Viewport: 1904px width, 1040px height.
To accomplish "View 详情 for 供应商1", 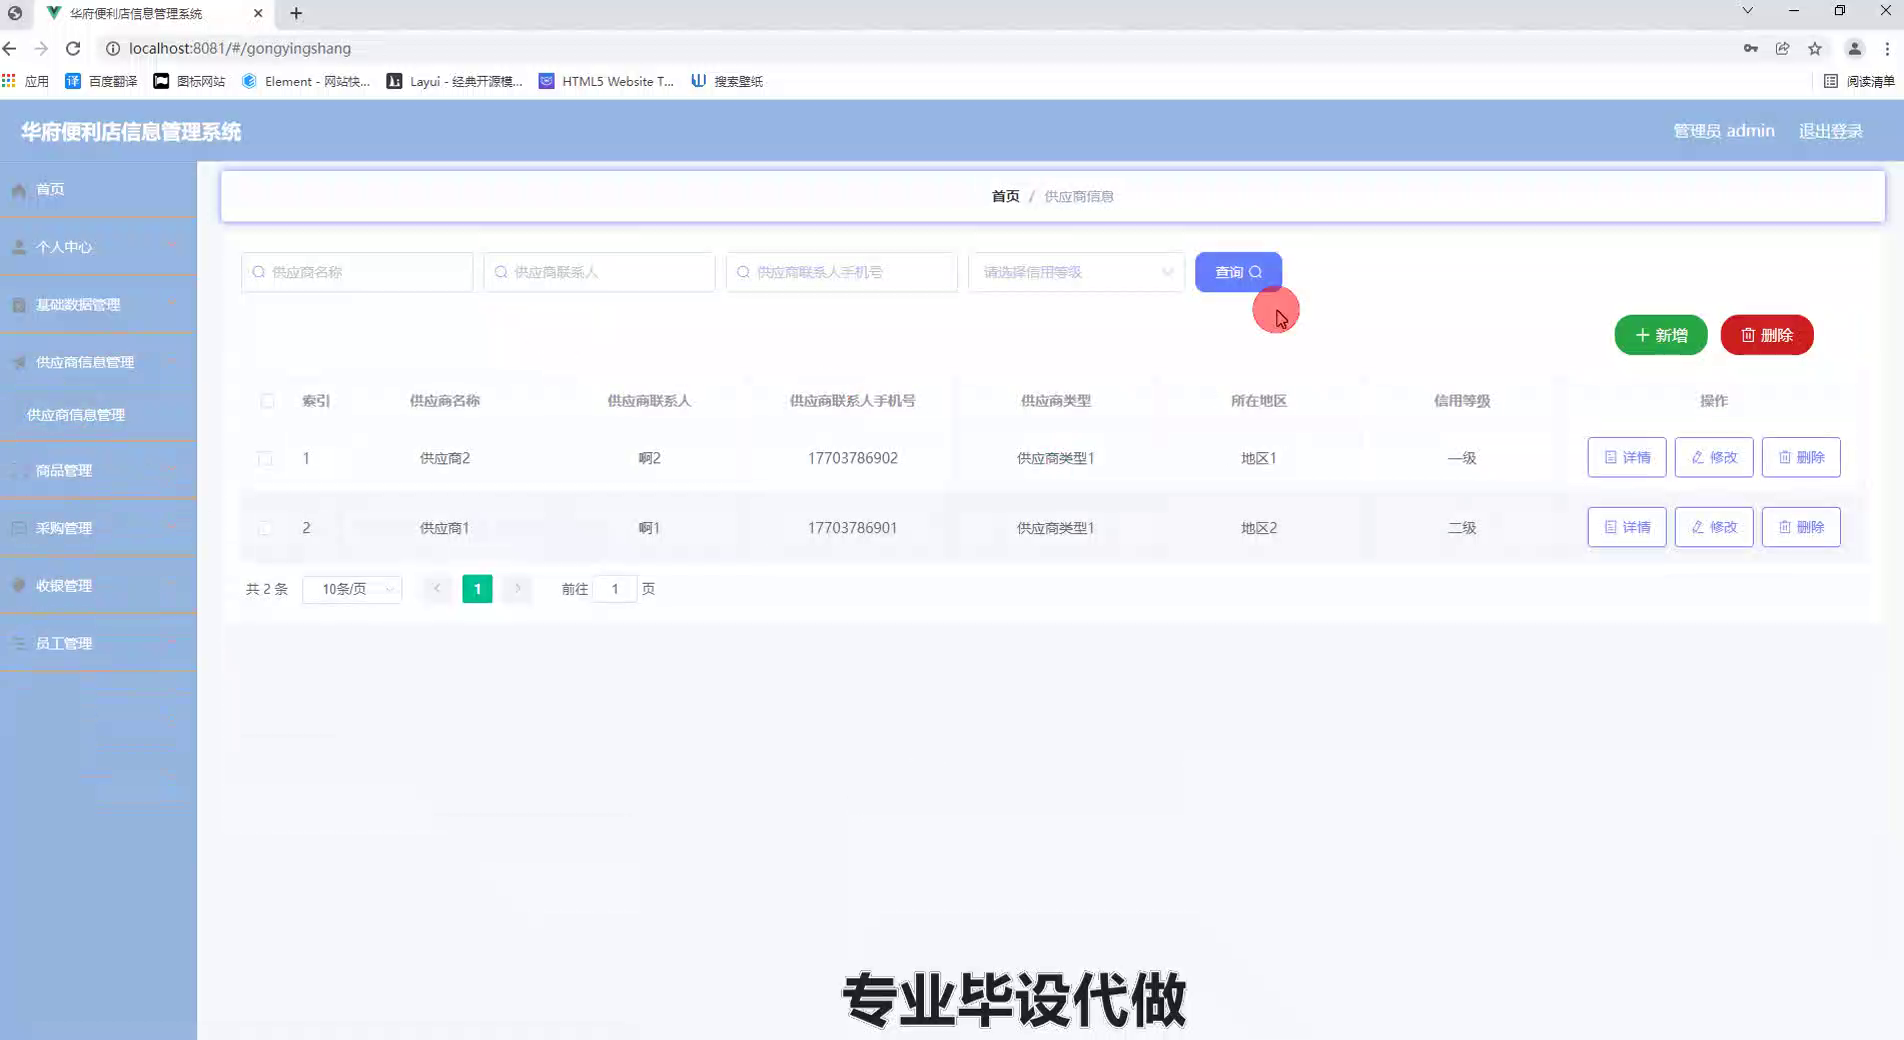I will [x=1627, y=527].
